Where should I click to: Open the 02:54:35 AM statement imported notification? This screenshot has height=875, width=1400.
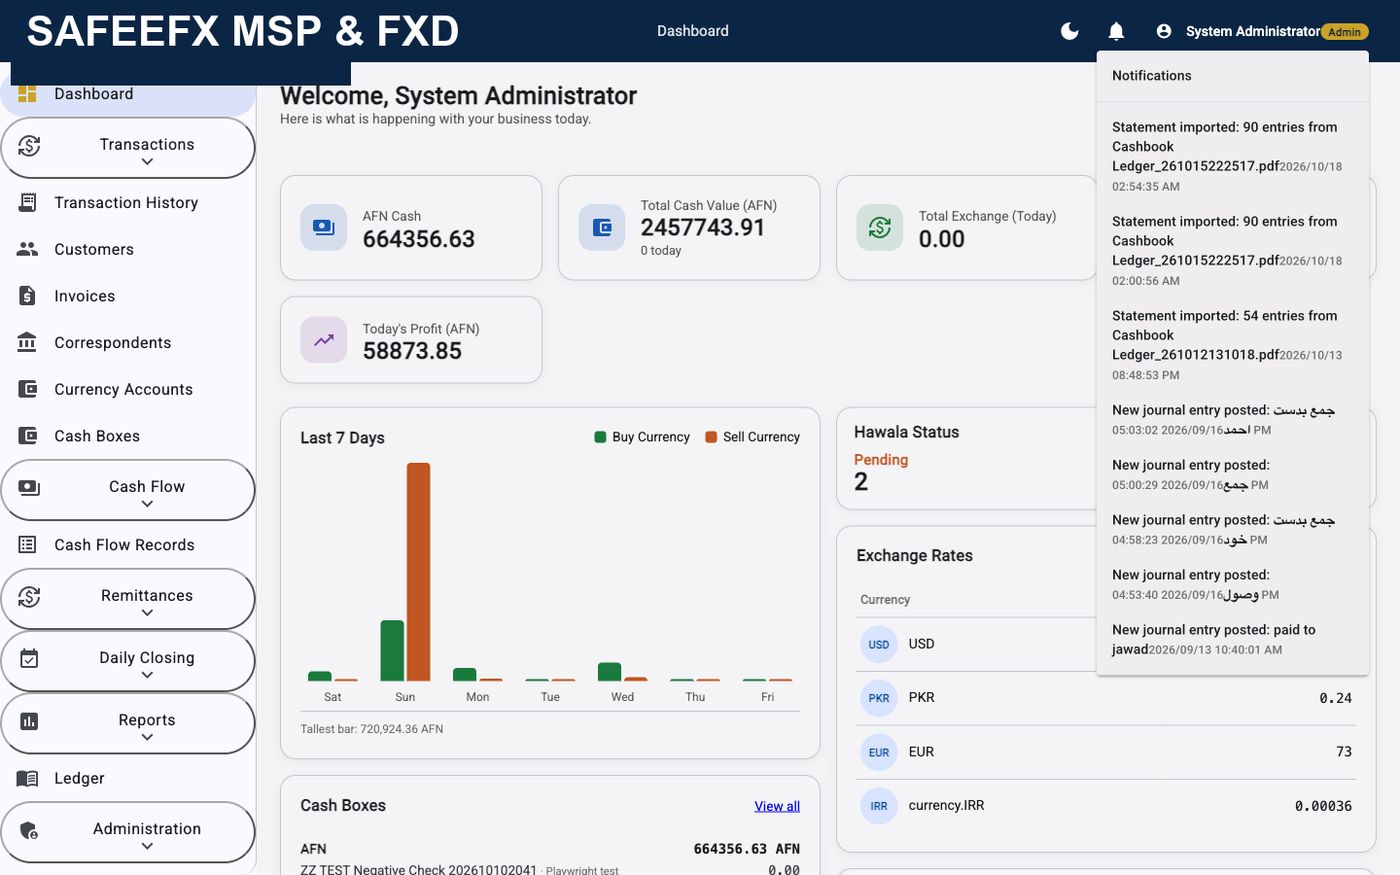[1232, 156]
